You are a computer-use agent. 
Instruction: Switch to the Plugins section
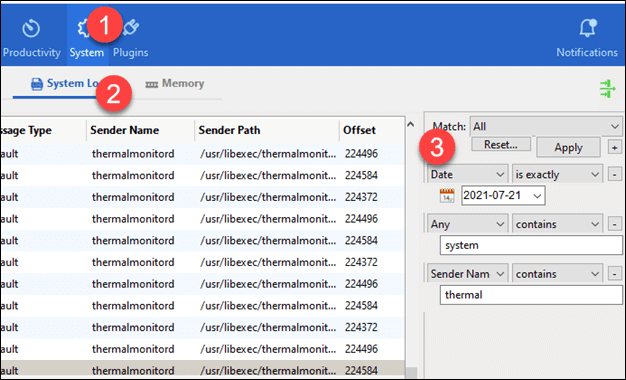click(x=131, y=39)
